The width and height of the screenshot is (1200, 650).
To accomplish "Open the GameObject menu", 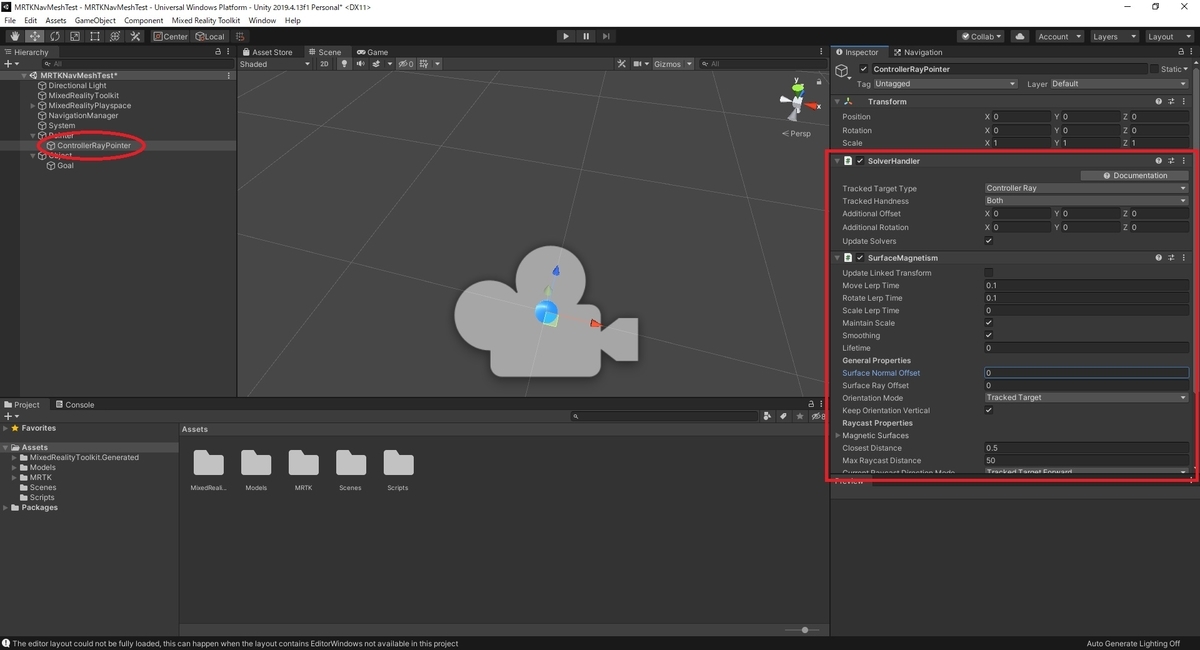I will point(95,20).
